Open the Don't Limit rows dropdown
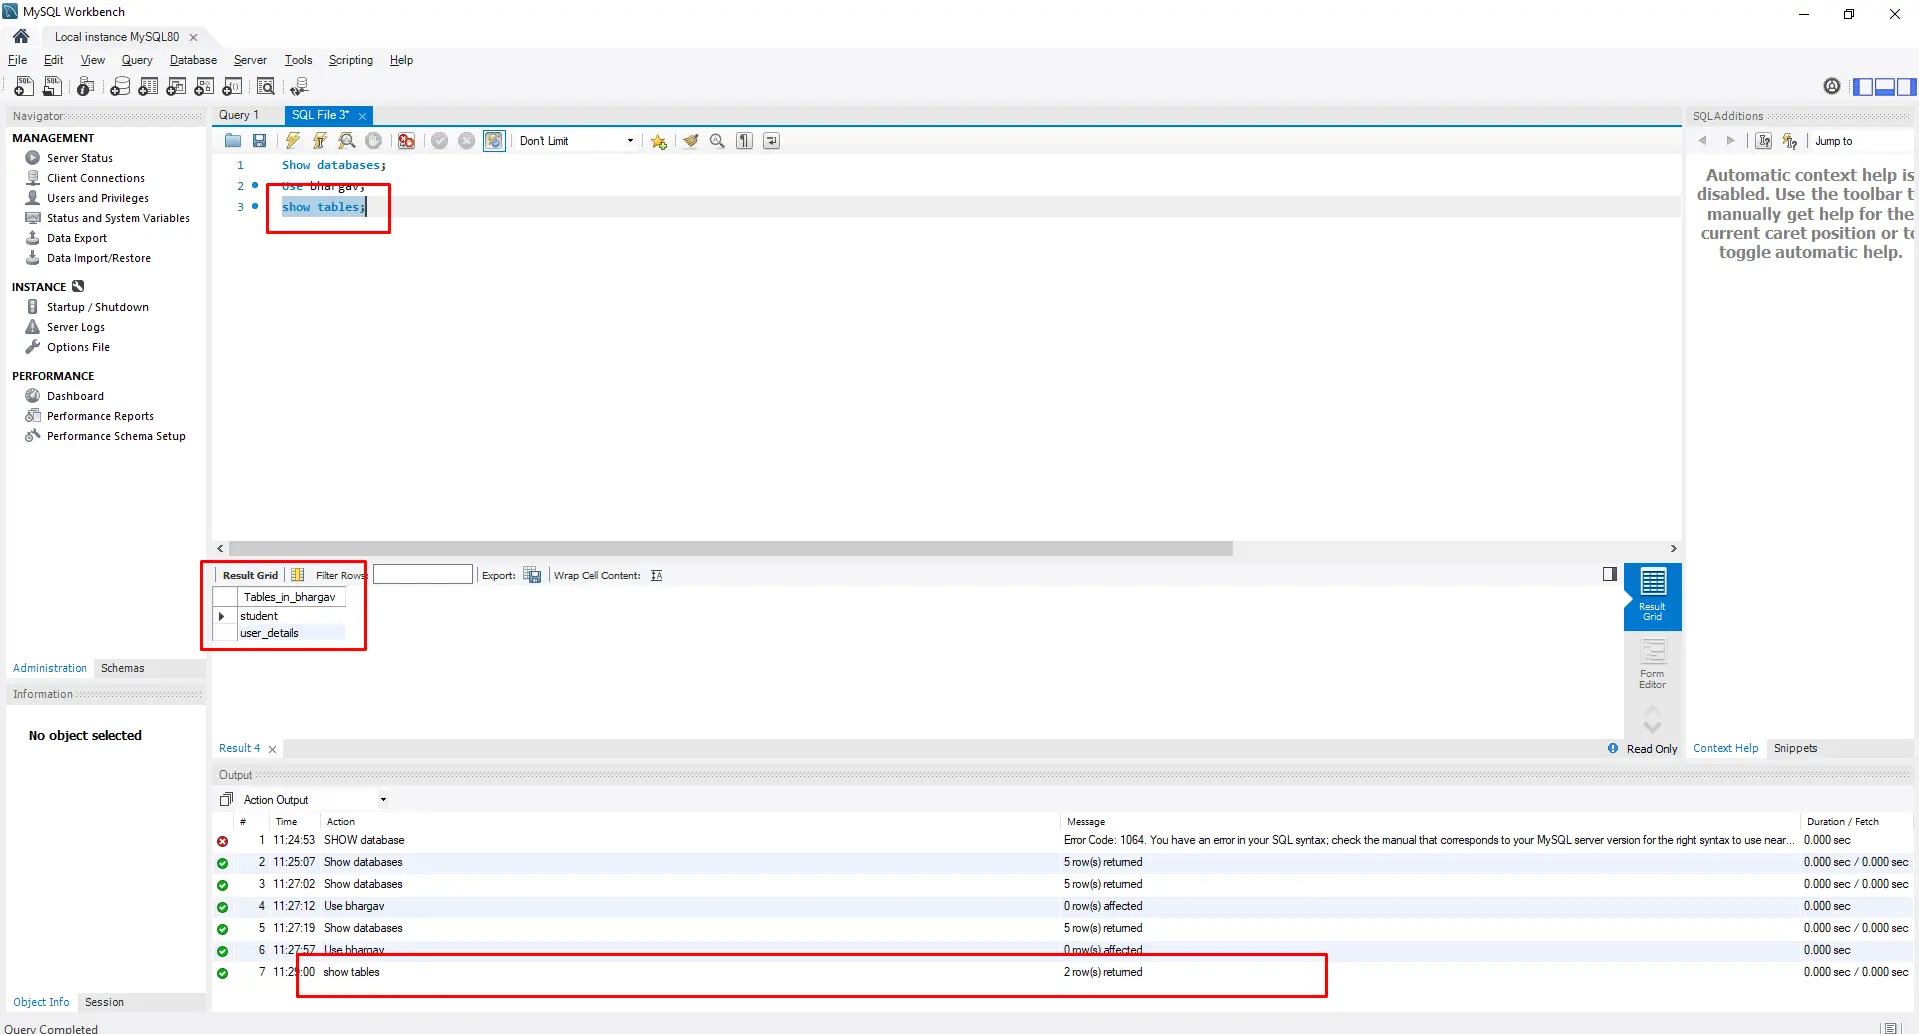The height and width of the screenshot is (1034, 1919). click(576, 141)
